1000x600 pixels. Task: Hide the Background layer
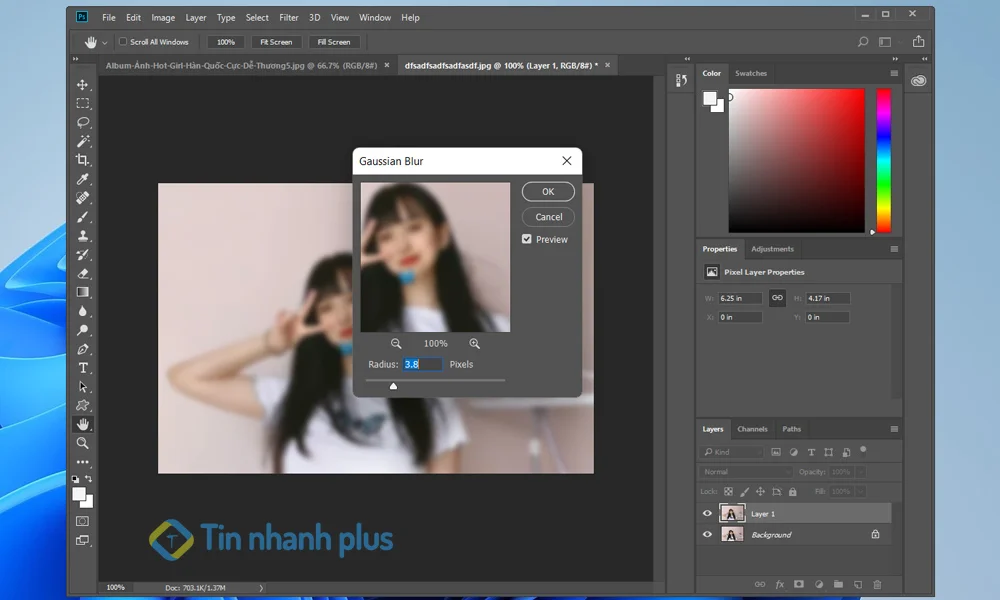707,534
